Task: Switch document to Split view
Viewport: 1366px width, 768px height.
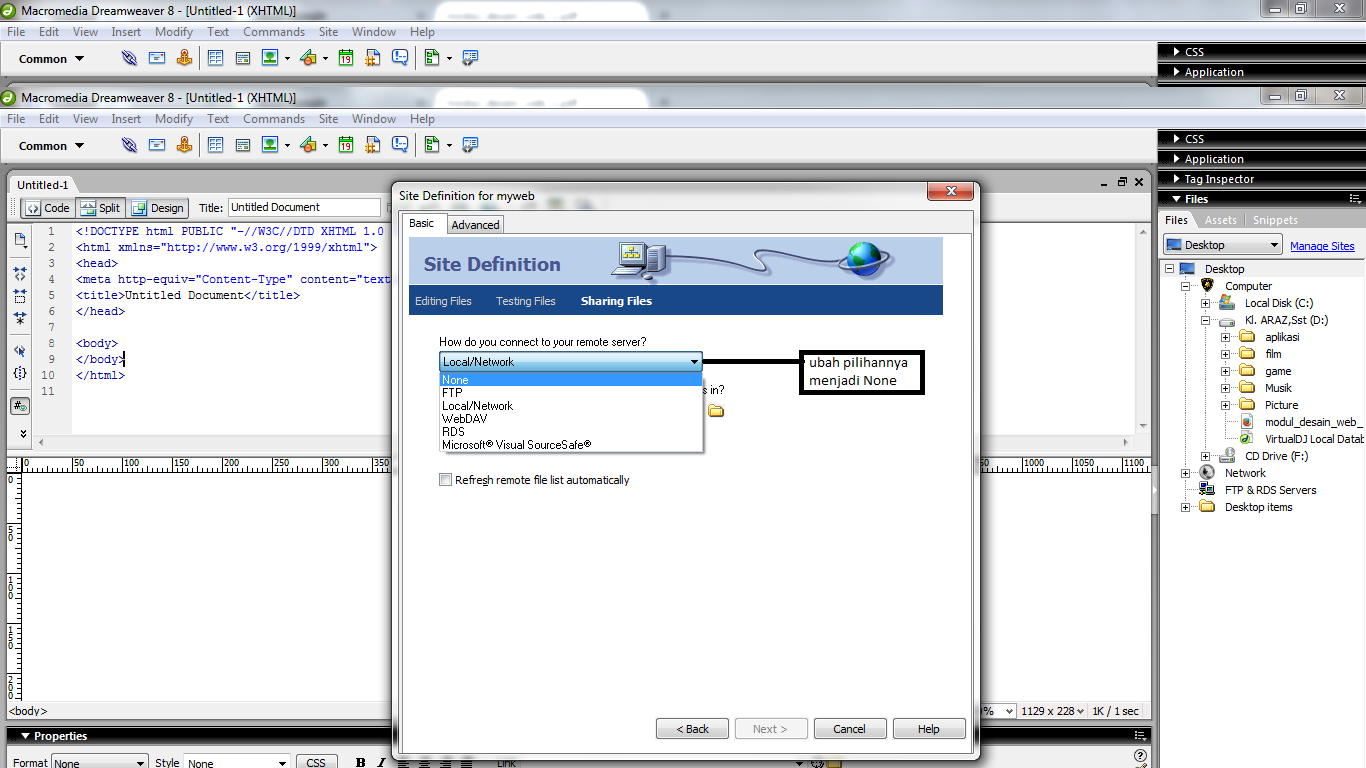Action: click(100, 208)
